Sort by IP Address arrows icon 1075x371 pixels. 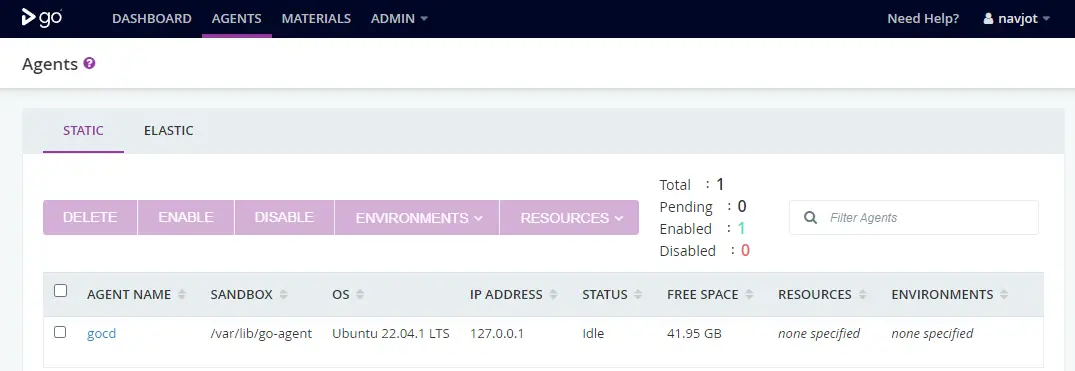(553, 294)
